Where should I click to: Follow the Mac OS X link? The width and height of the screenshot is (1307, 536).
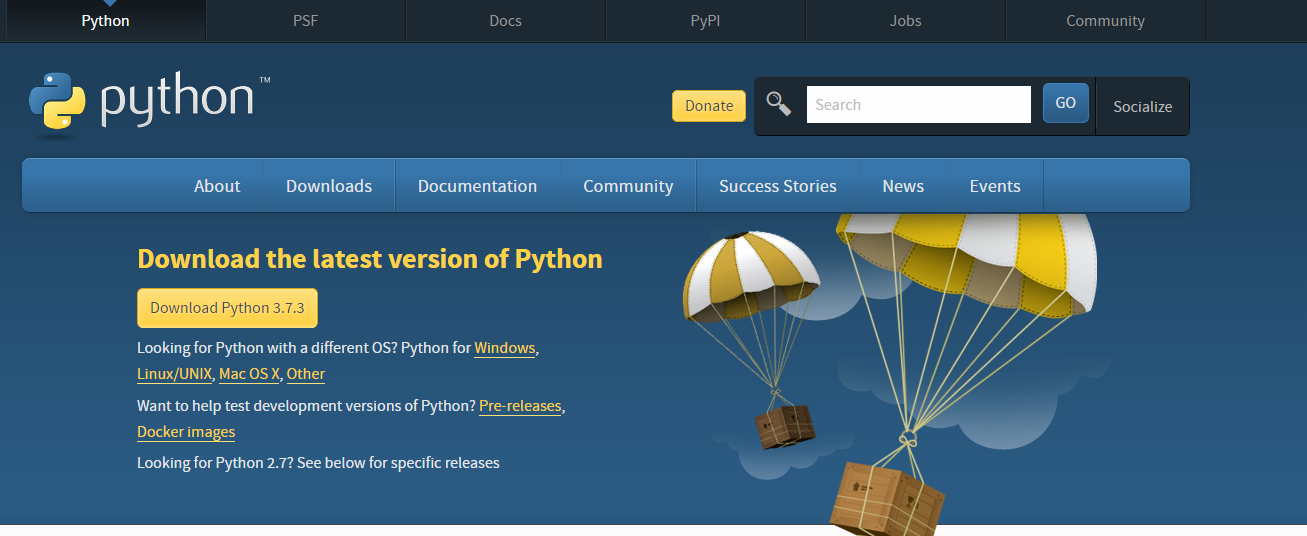[x=249, y=374]
